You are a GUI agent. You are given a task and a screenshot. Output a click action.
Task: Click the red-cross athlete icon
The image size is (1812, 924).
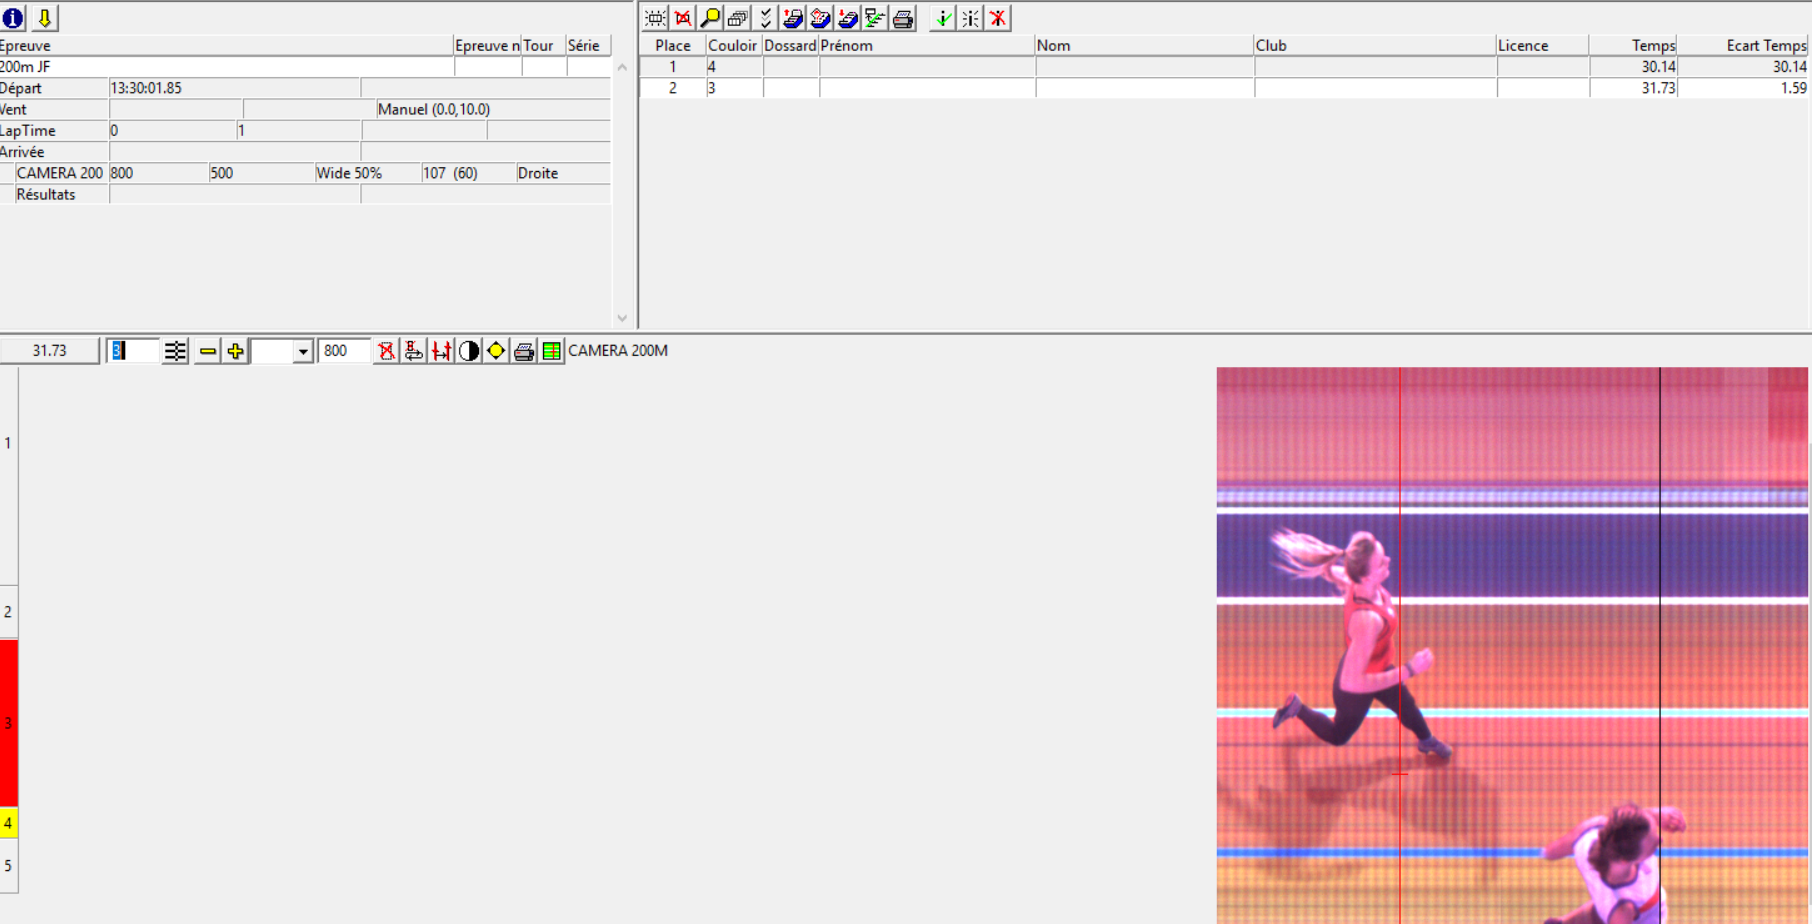coord(998,18)
